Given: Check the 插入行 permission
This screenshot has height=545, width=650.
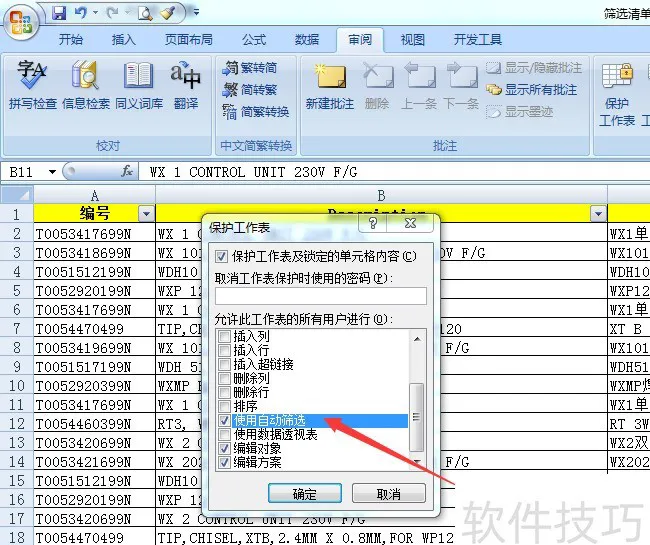Looking at the screenshot, I should pos(224,350).
